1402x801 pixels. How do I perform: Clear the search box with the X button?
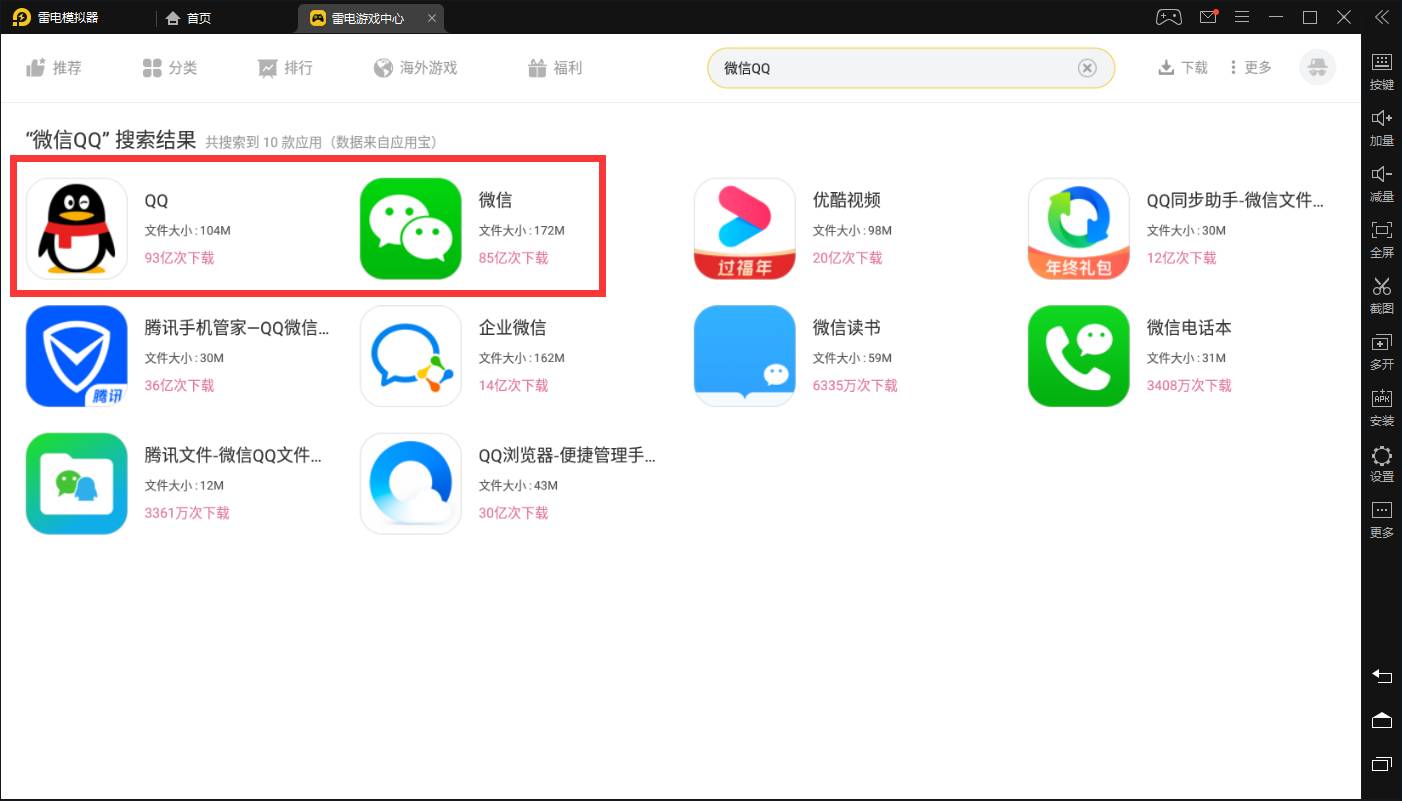(x=1087, y=68)
